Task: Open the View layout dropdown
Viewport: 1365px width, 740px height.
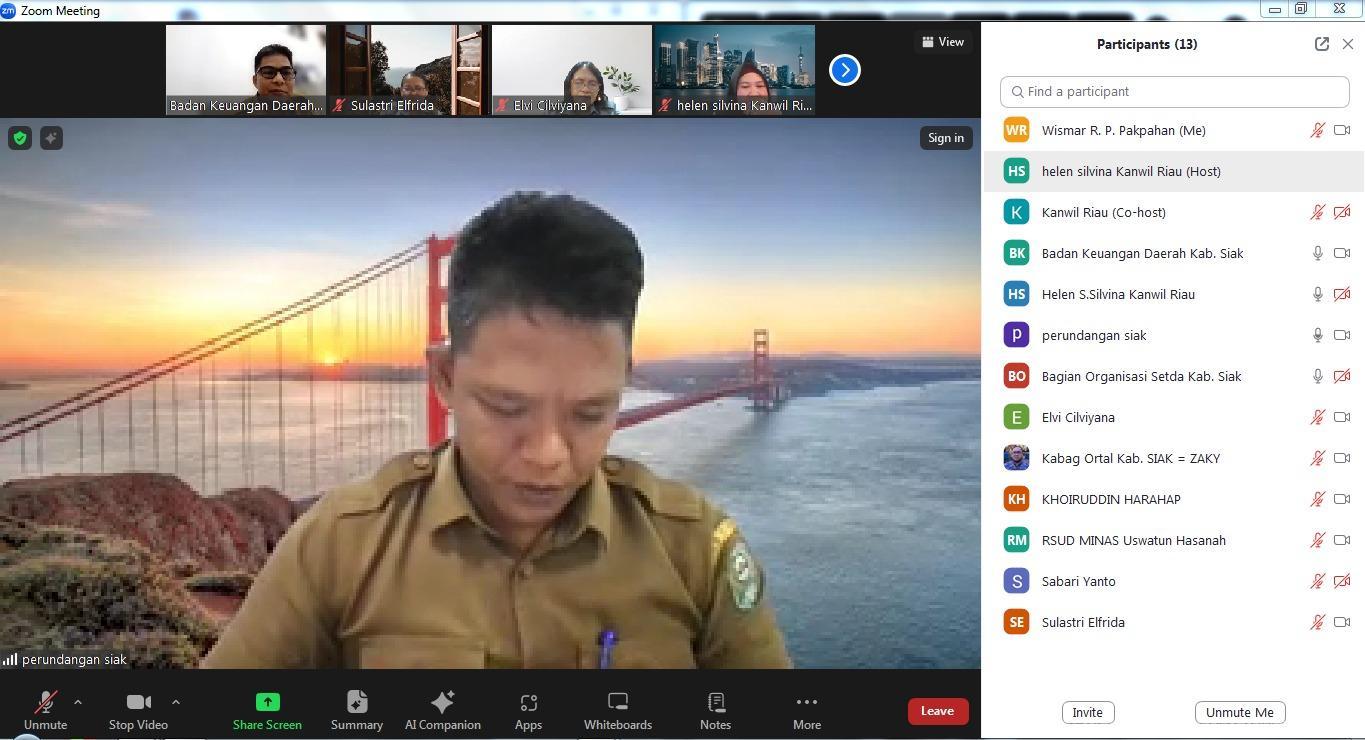Action: pos(942,42)
